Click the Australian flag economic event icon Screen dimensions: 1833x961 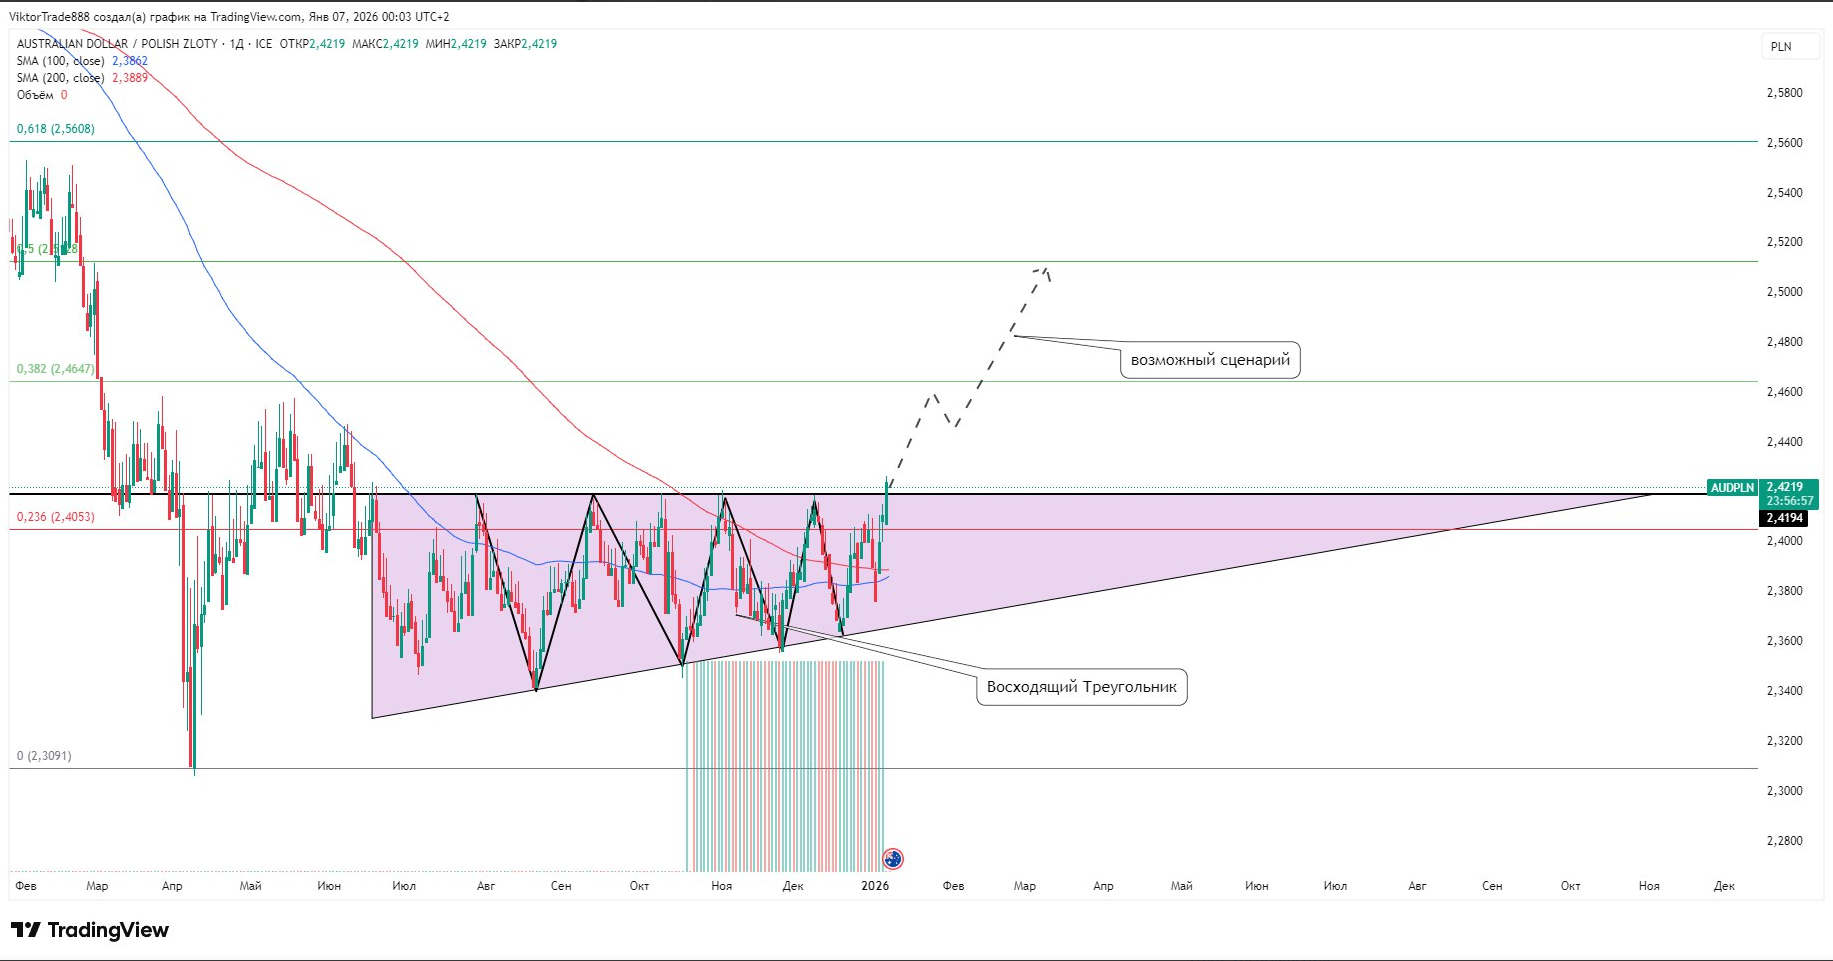pyautogui.click(x=893, y=858)
